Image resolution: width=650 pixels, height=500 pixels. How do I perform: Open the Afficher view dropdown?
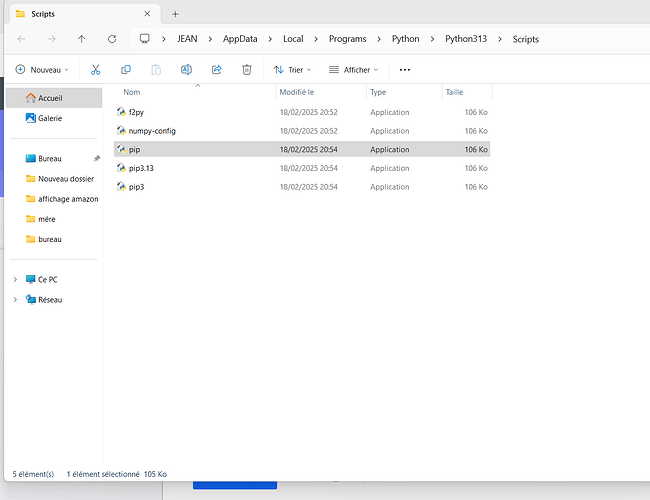tap(354, 70)
